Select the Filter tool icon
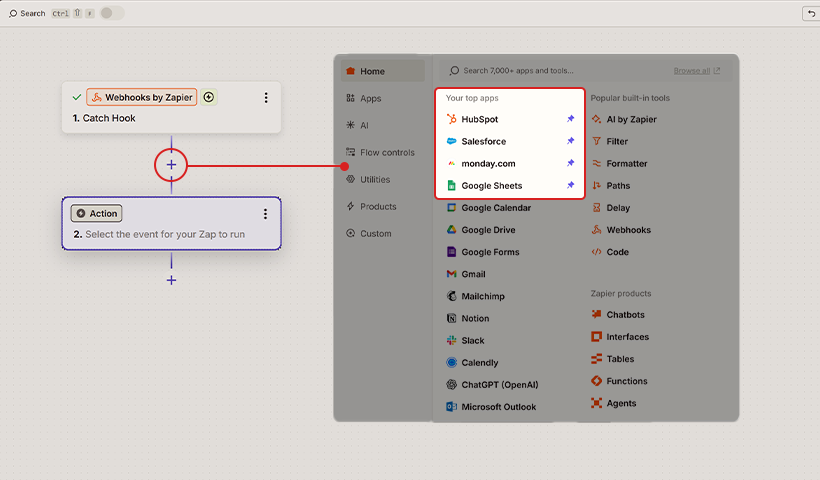The image size is (820, 480). tap(597, 141)
